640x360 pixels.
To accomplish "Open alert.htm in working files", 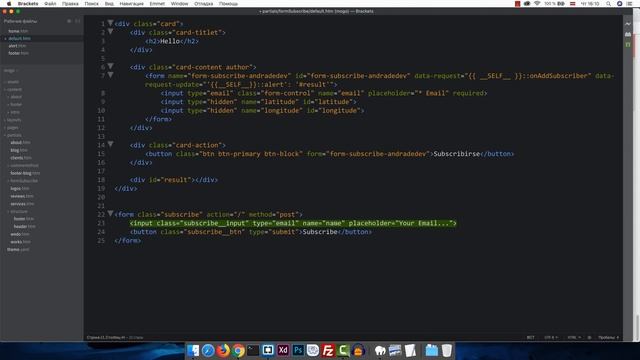I will point(17,46).
